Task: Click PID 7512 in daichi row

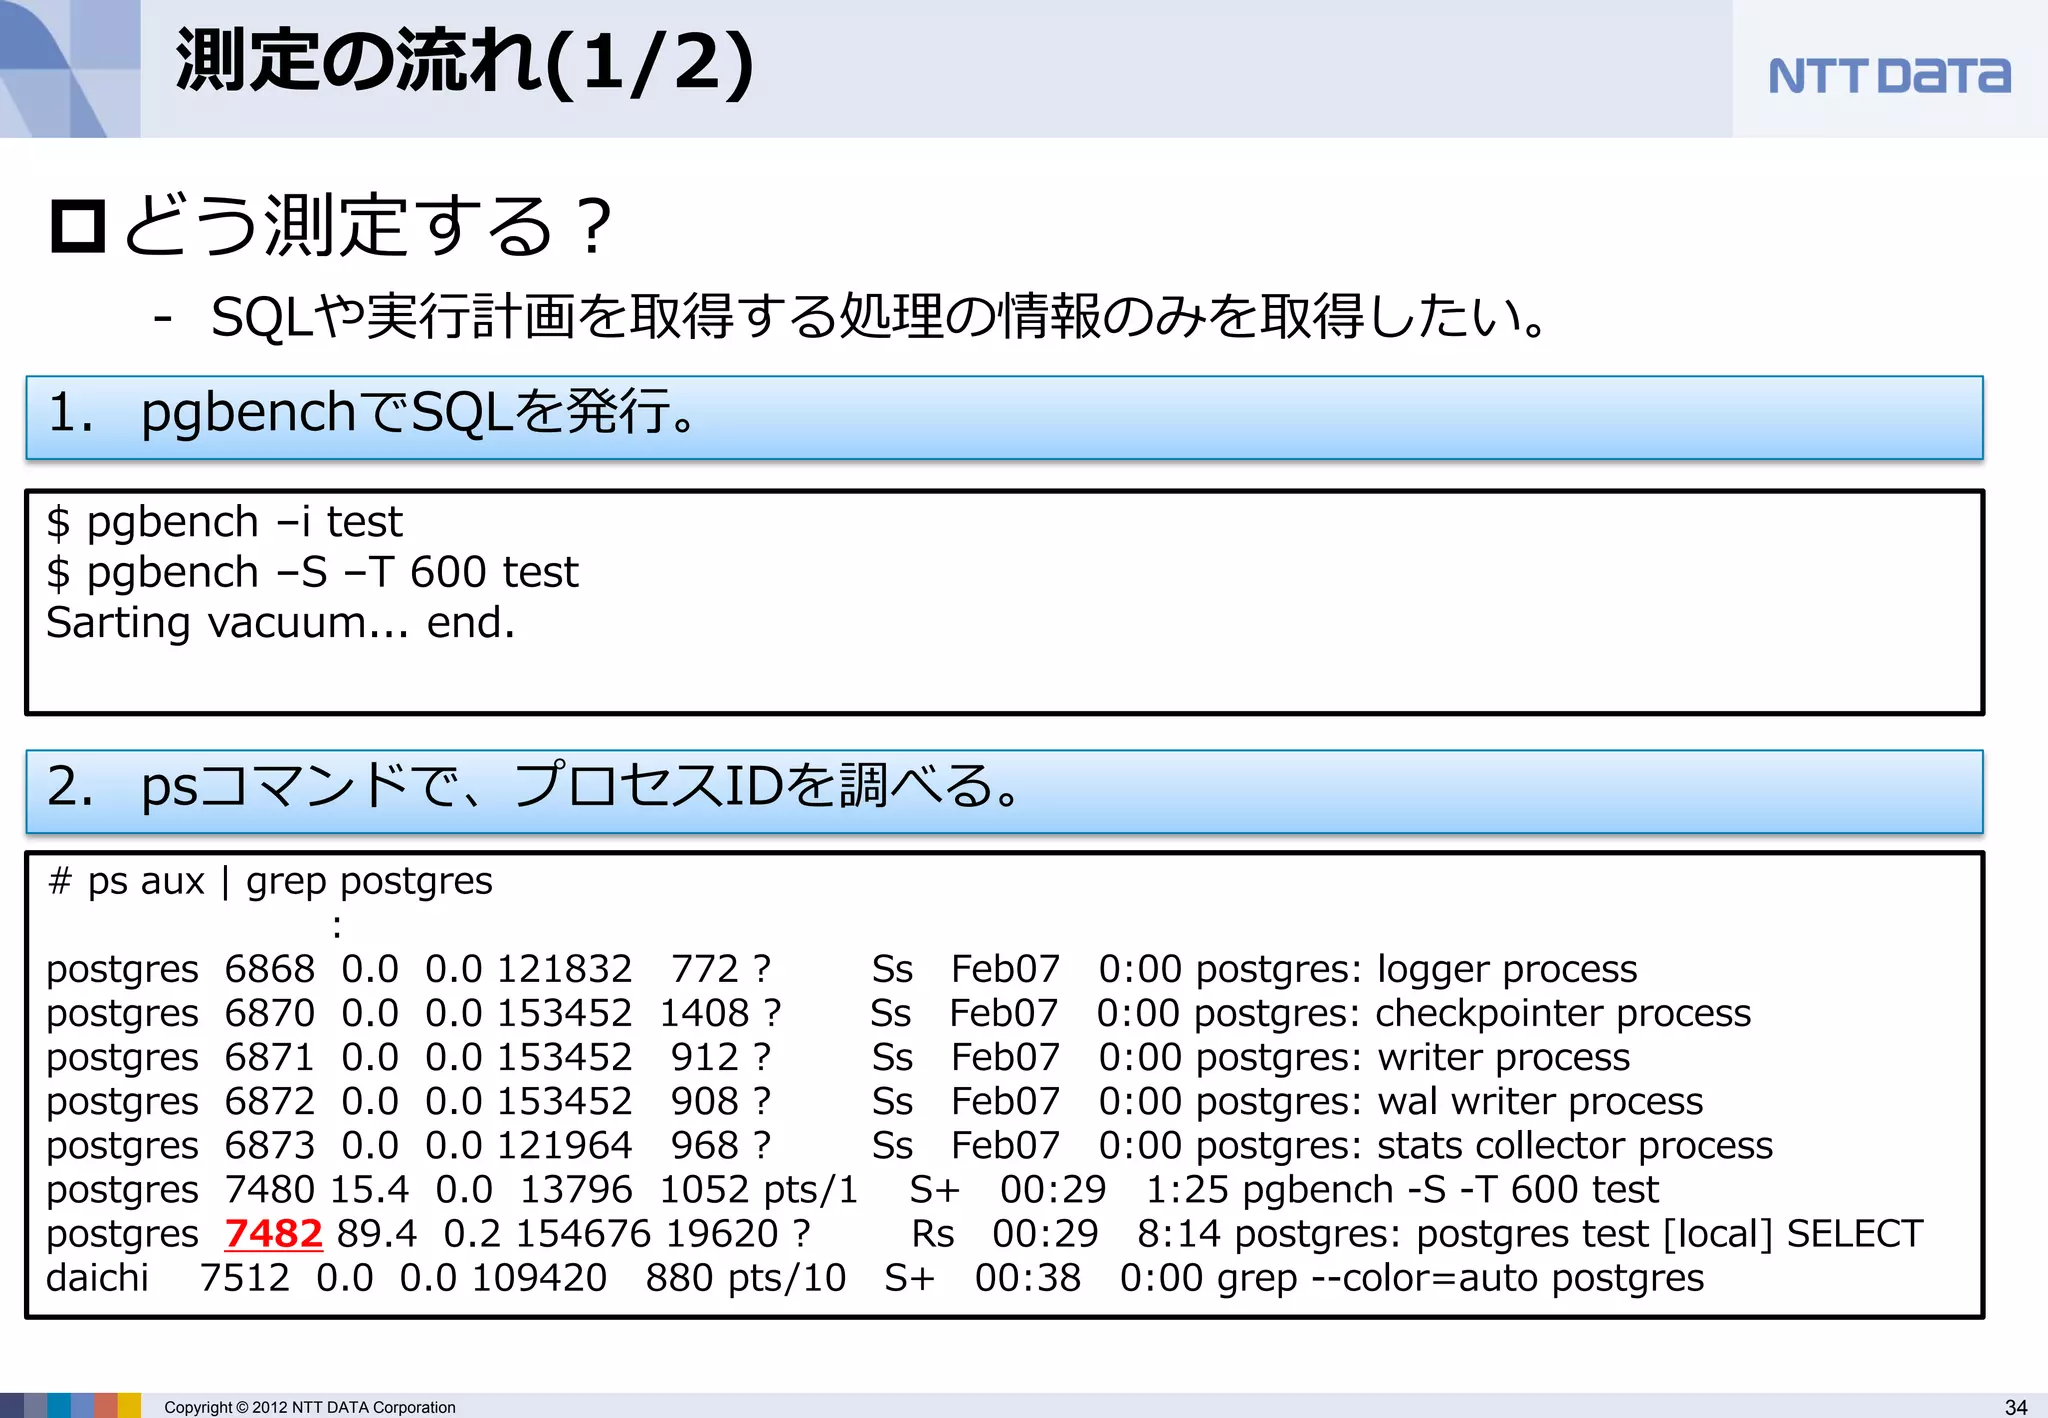Action: [244, 1277]
